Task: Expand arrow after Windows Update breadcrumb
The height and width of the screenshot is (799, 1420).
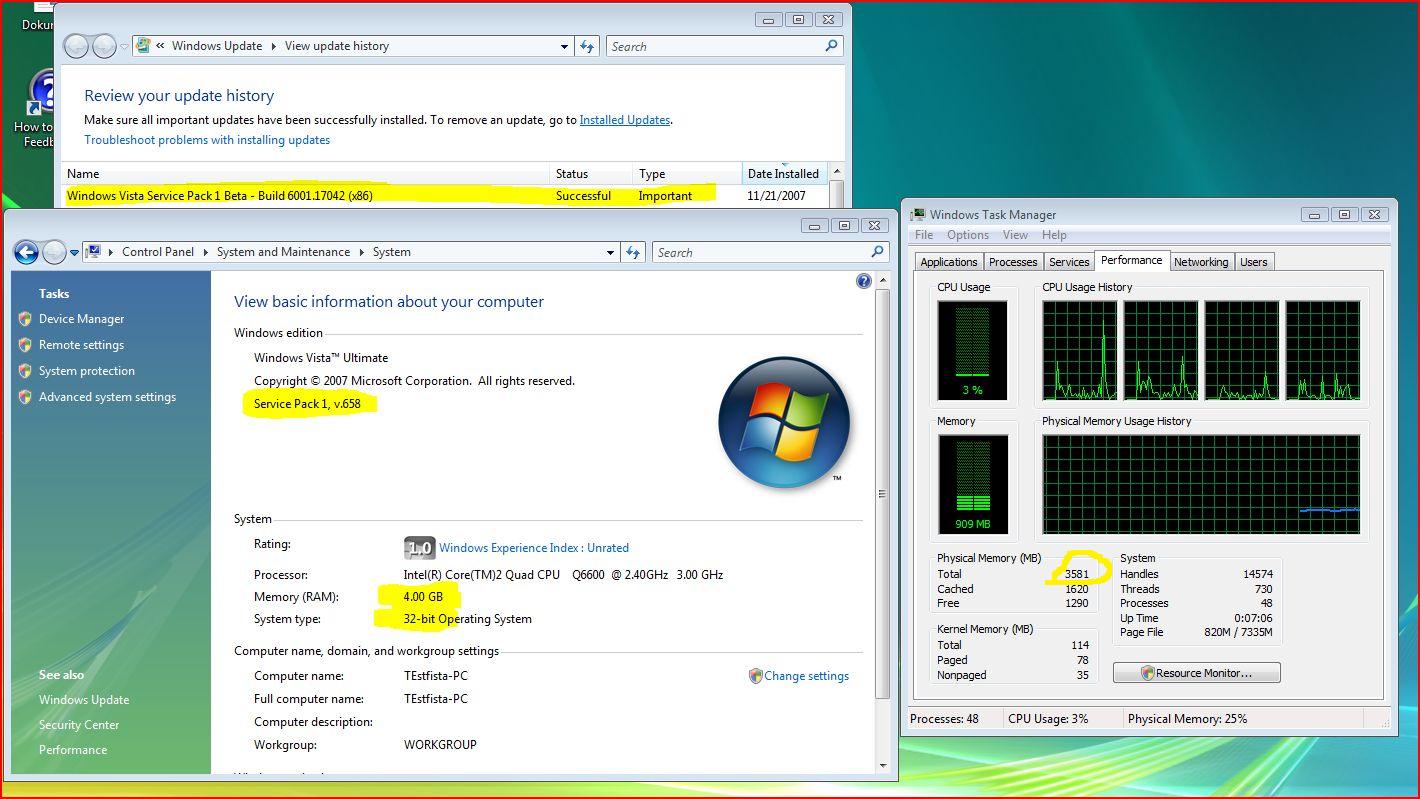Action: [273, 46]
